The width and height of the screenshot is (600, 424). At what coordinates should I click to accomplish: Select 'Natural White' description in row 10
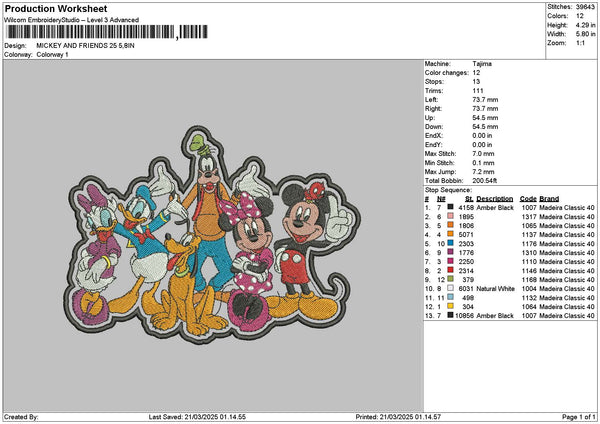click(x=496, y=289)
